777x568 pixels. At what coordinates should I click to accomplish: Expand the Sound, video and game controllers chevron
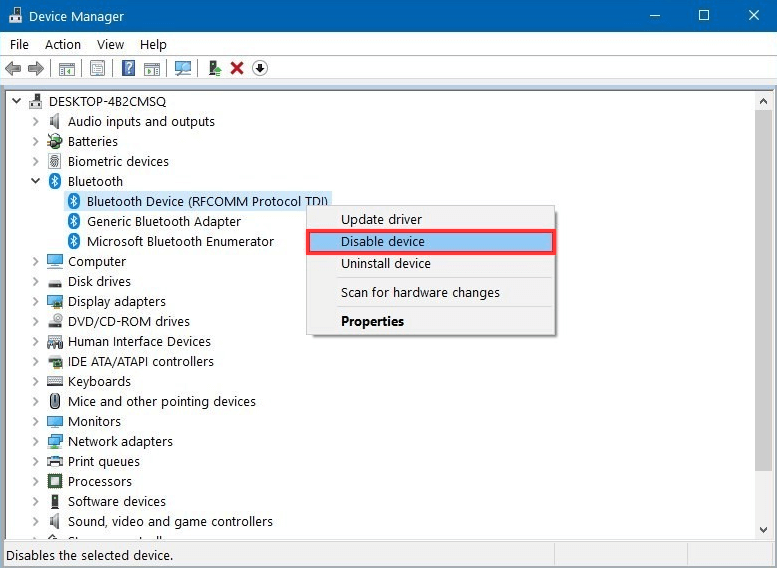pyautogui.click(x=35, y=521)
